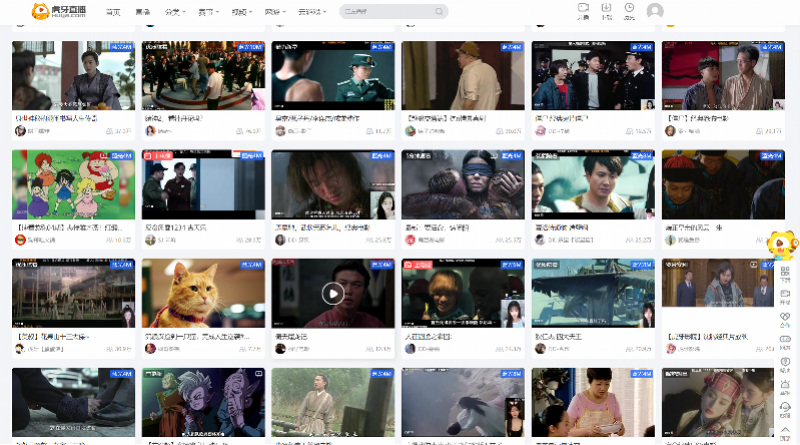Open the blindfolded woman movie thumbnail
The image size is (800, 445).
tap(463, 184)
